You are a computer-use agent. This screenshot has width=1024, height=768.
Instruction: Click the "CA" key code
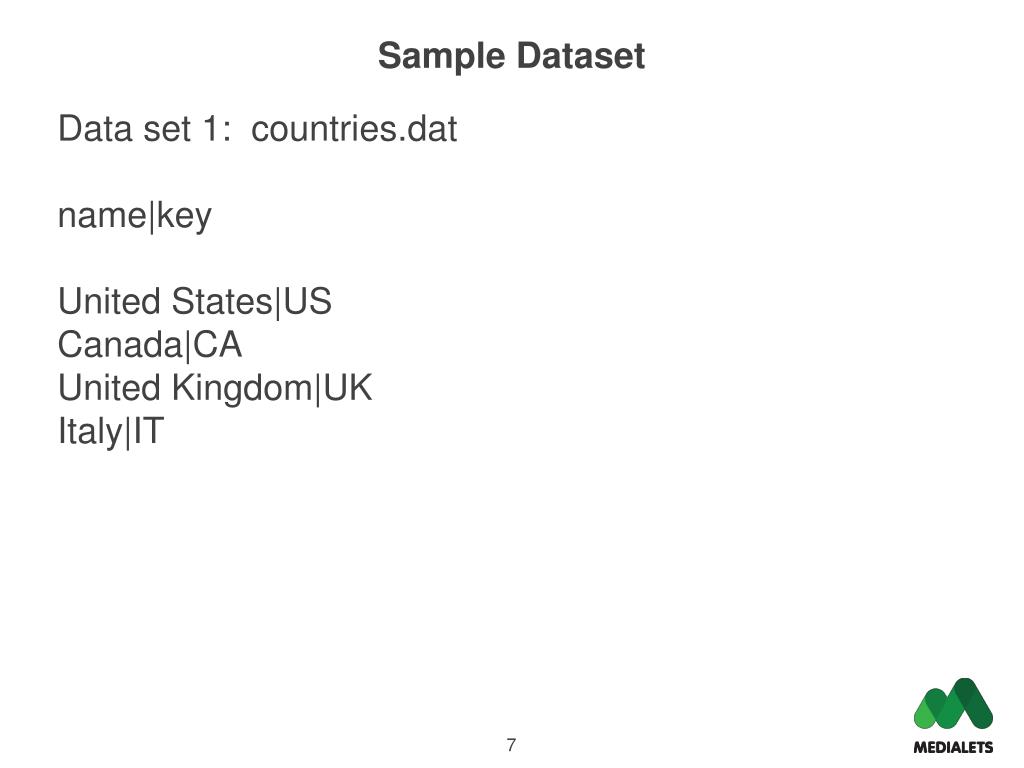217,345
